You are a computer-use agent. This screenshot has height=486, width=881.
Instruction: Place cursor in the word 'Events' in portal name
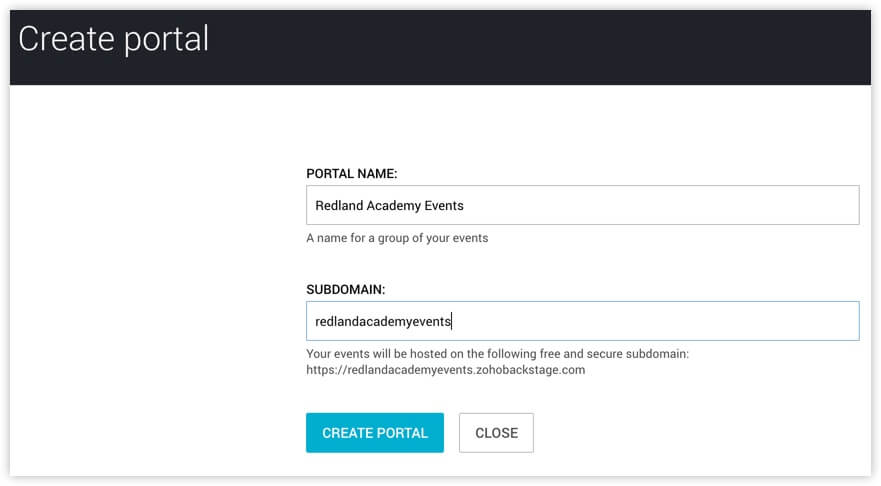point(444,206)
